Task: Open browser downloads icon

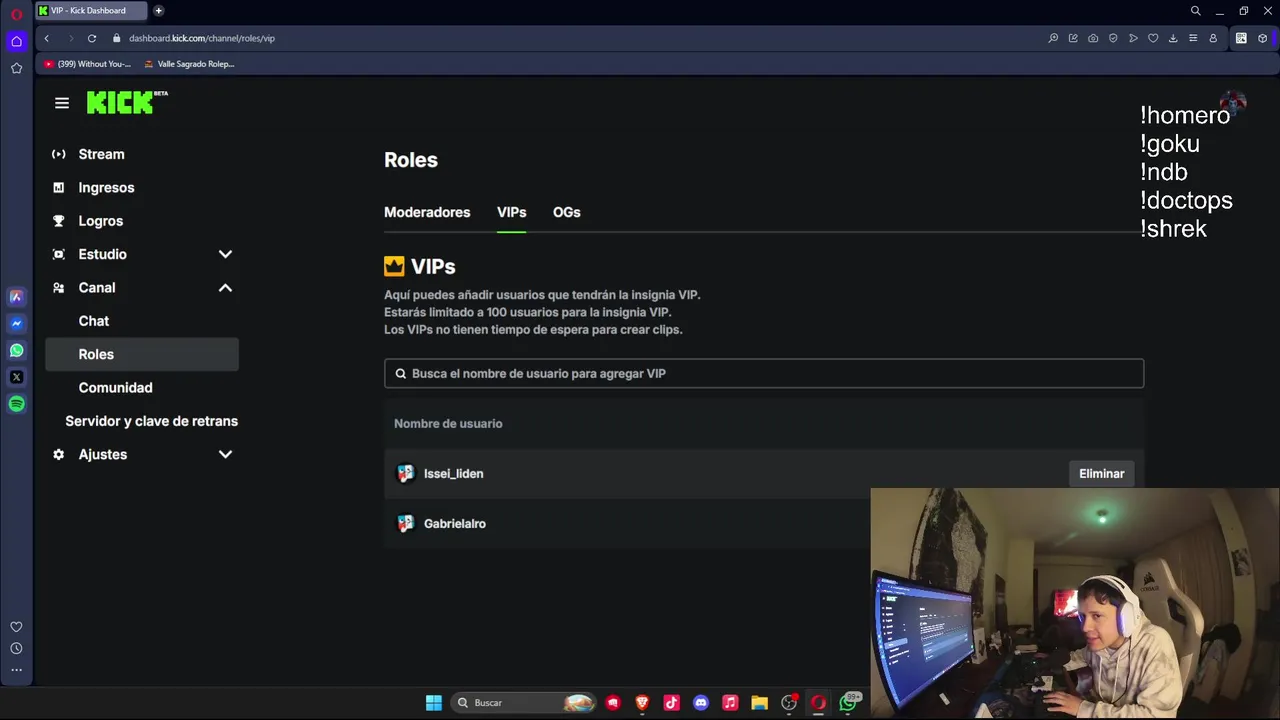Action: click(1173, 38)
